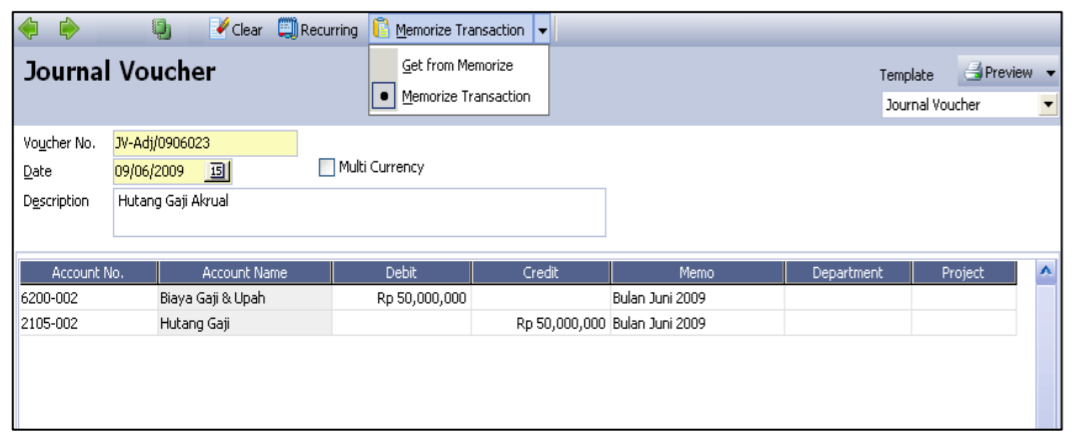Click the Voucher No. input field
The height and width of the screenshot is (444, 1080).
point(204,143)
